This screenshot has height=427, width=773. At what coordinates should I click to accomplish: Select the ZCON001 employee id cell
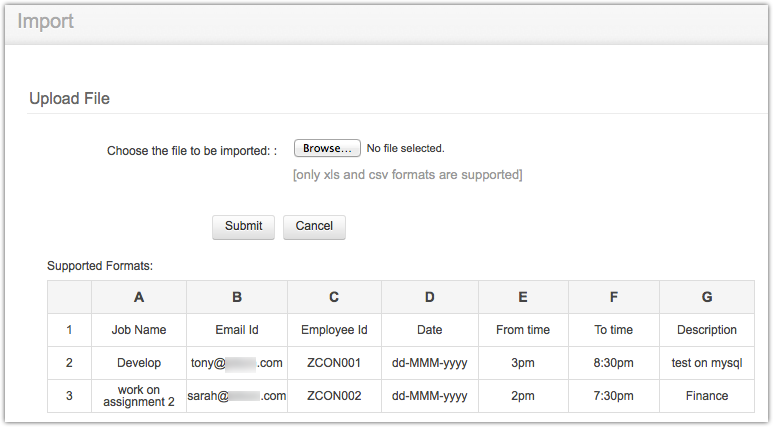334,363
